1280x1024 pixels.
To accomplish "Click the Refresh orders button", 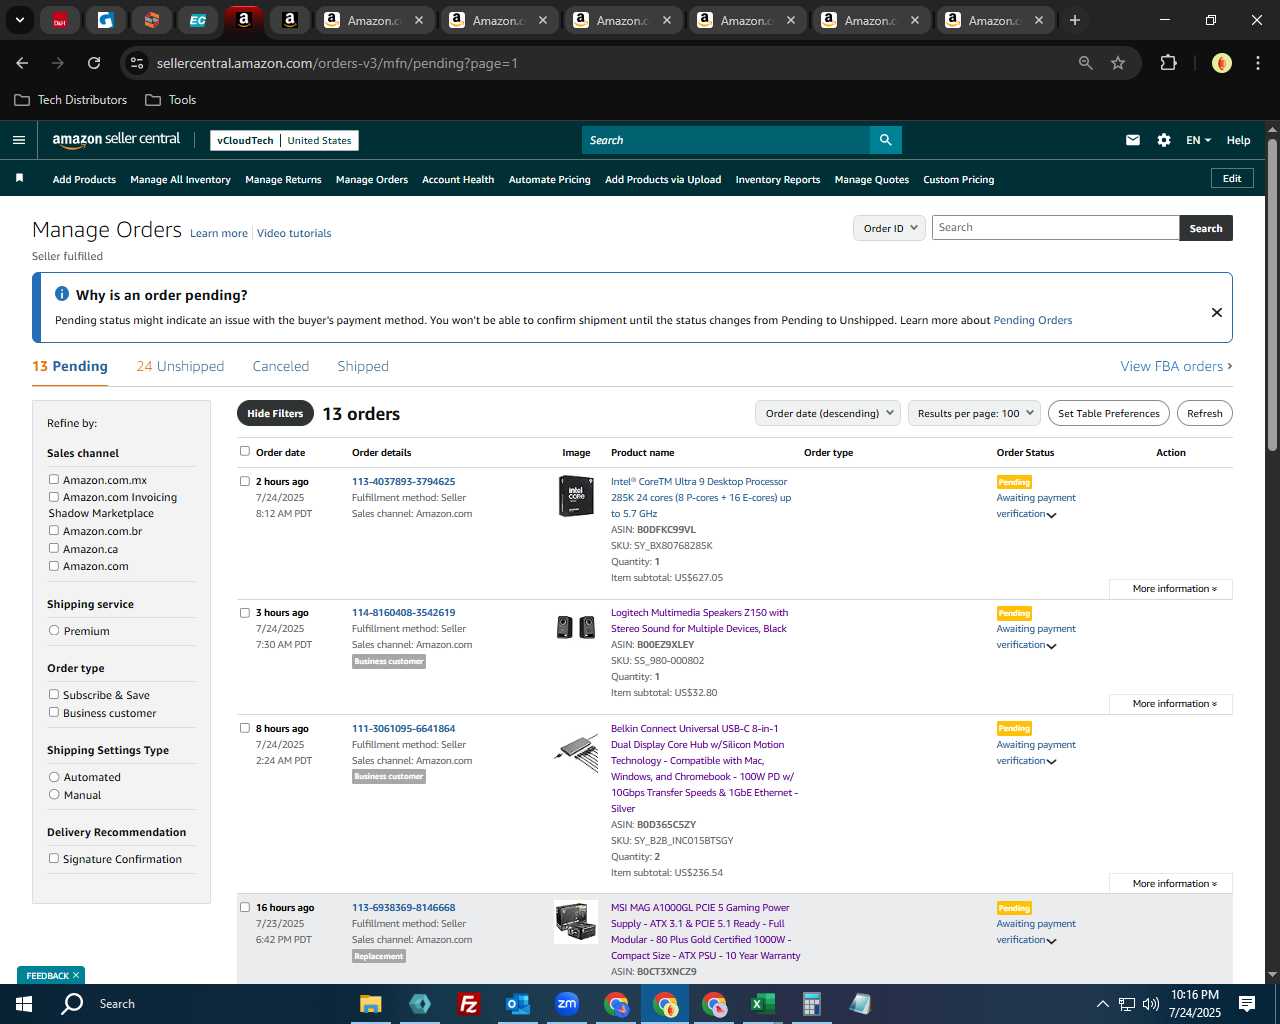I will click(1205, 413).
